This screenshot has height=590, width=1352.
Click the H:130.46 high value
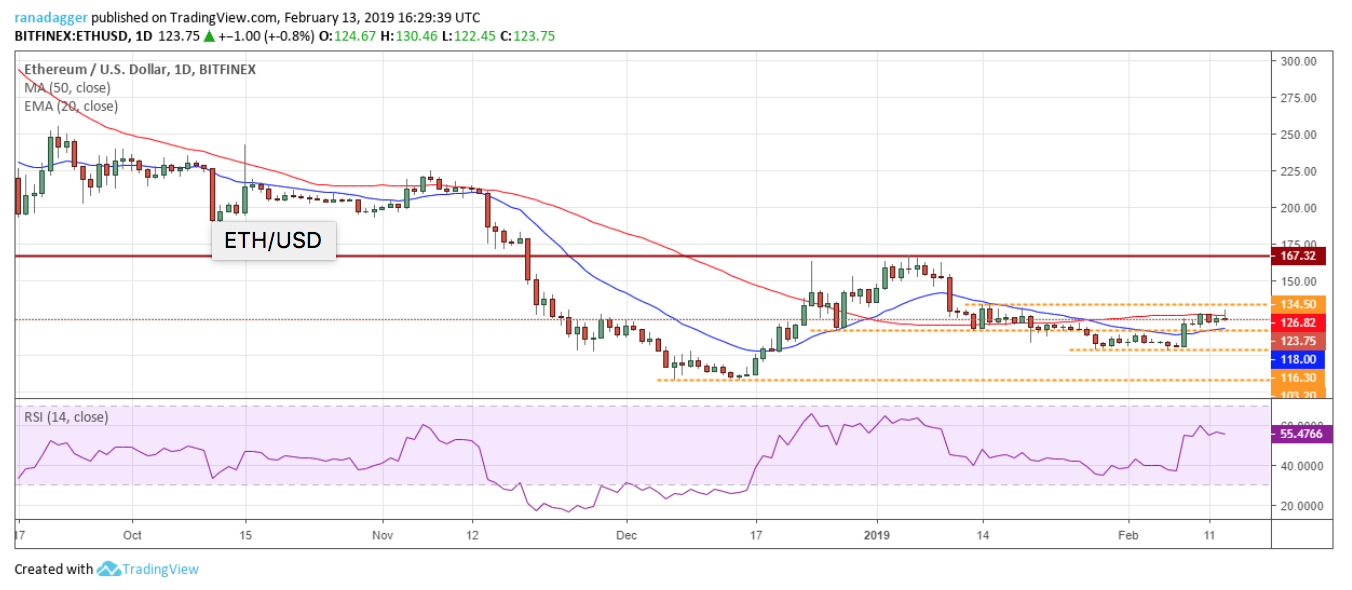(x=416, y=36)
